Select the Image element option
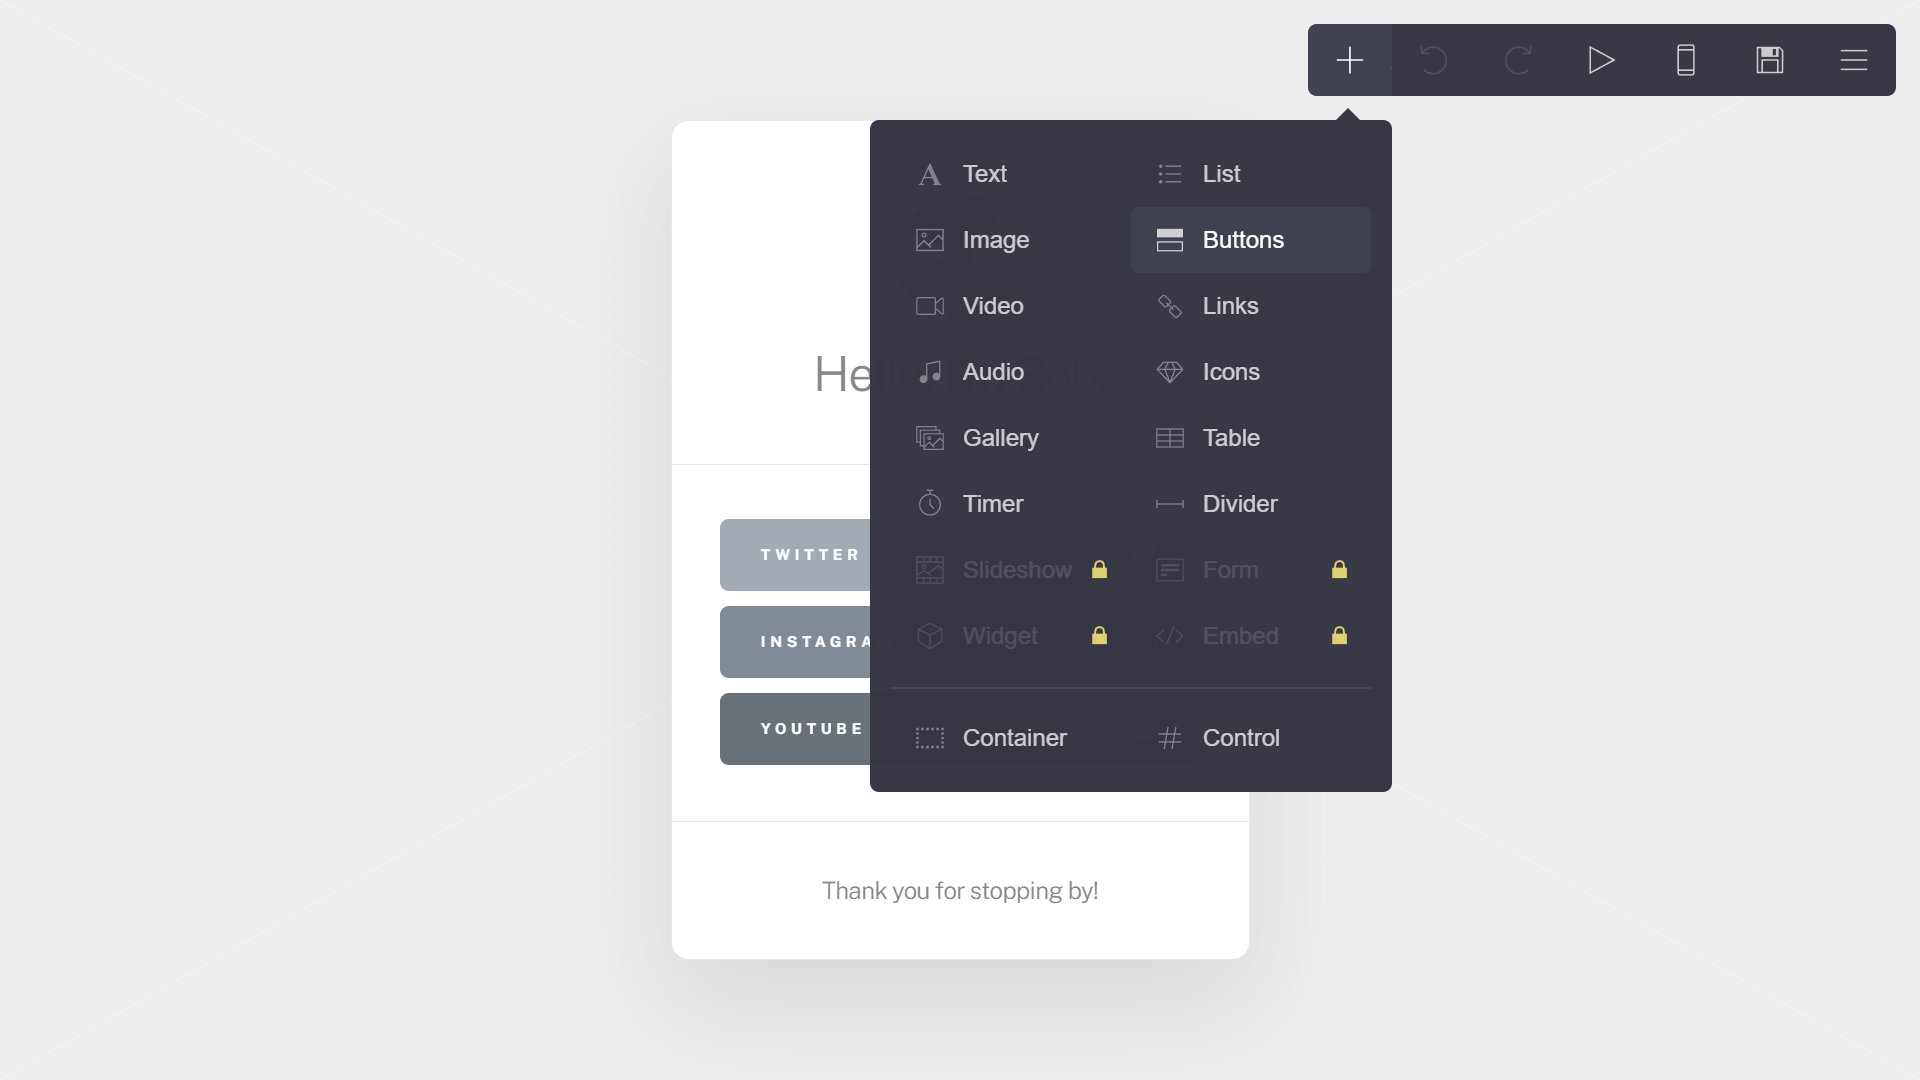Screen dimensions: 1920x1080 click(x=996, y=239)
